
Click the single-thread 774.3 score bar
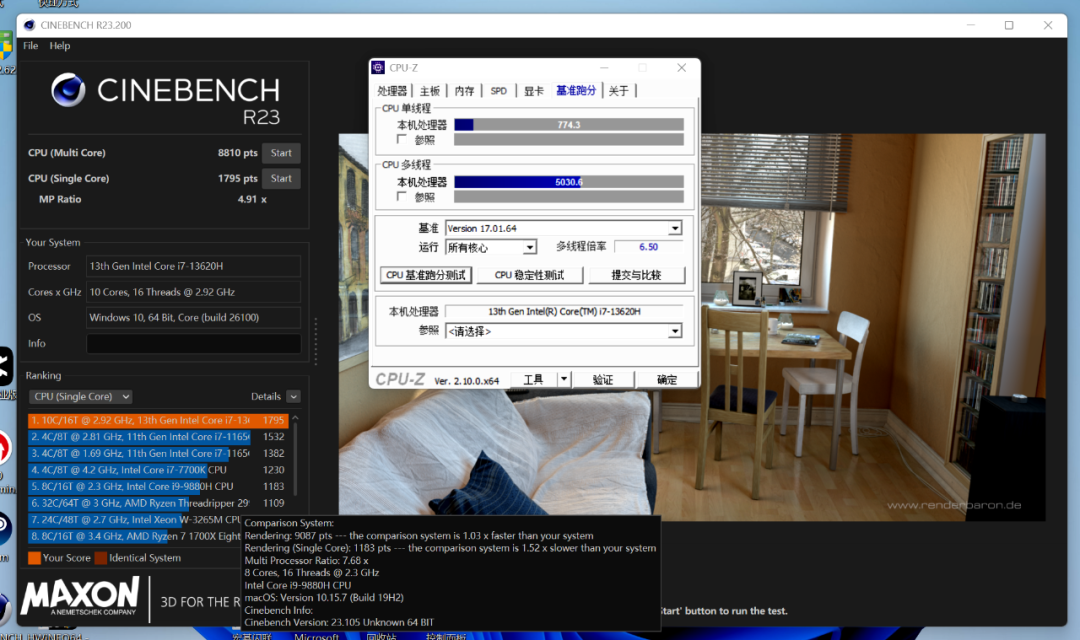[569, 125]
